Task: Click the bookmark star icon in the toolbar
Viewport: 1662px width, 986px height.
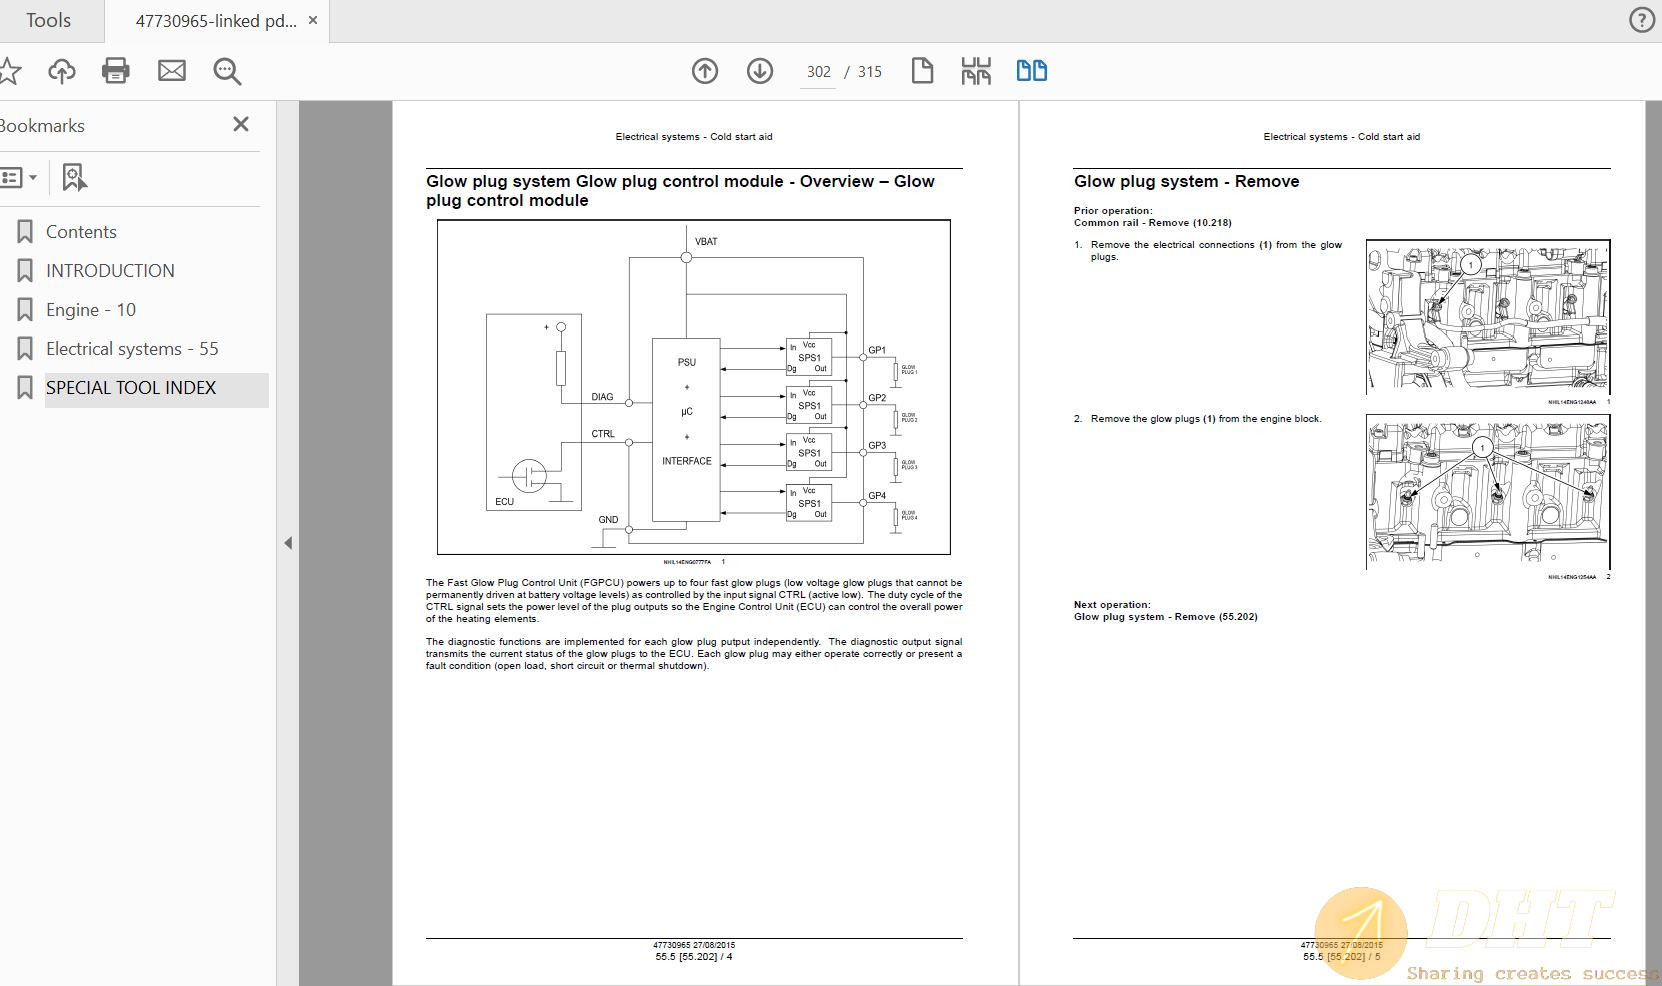Action: tap(9, 71)
